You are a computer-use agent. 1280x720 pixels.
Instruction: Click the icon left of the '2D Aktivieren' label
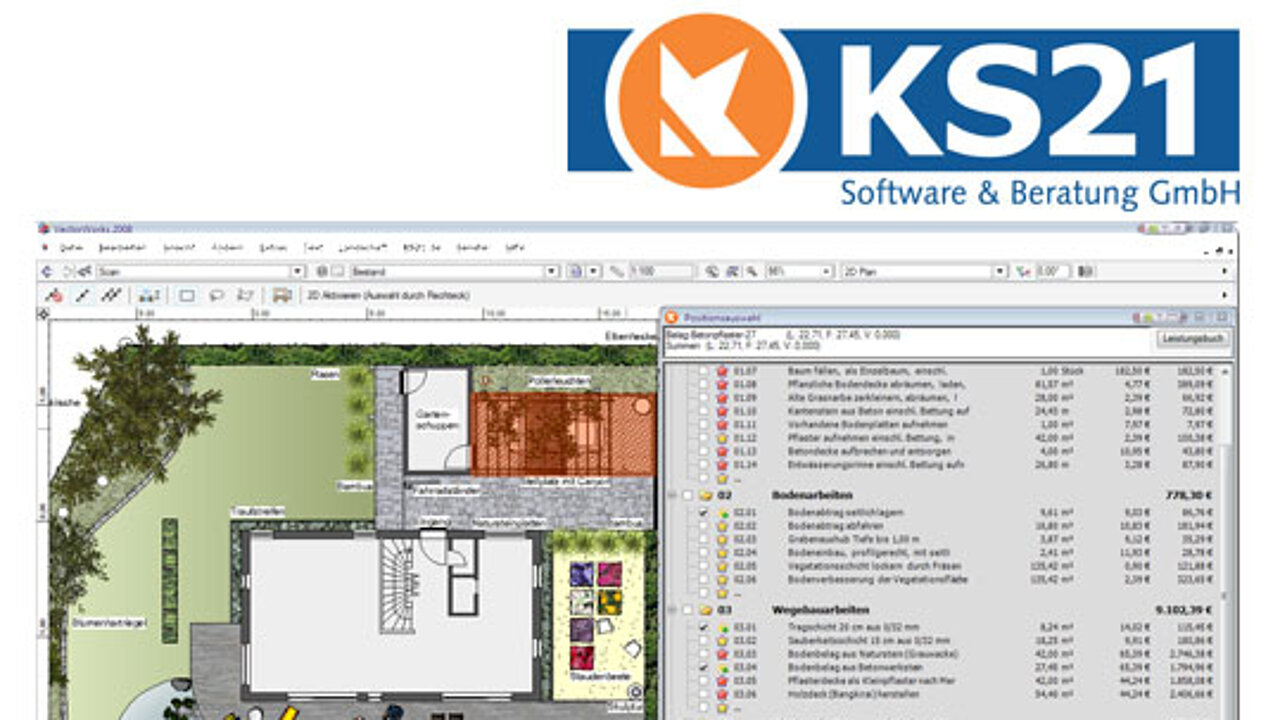click(283, 295)
